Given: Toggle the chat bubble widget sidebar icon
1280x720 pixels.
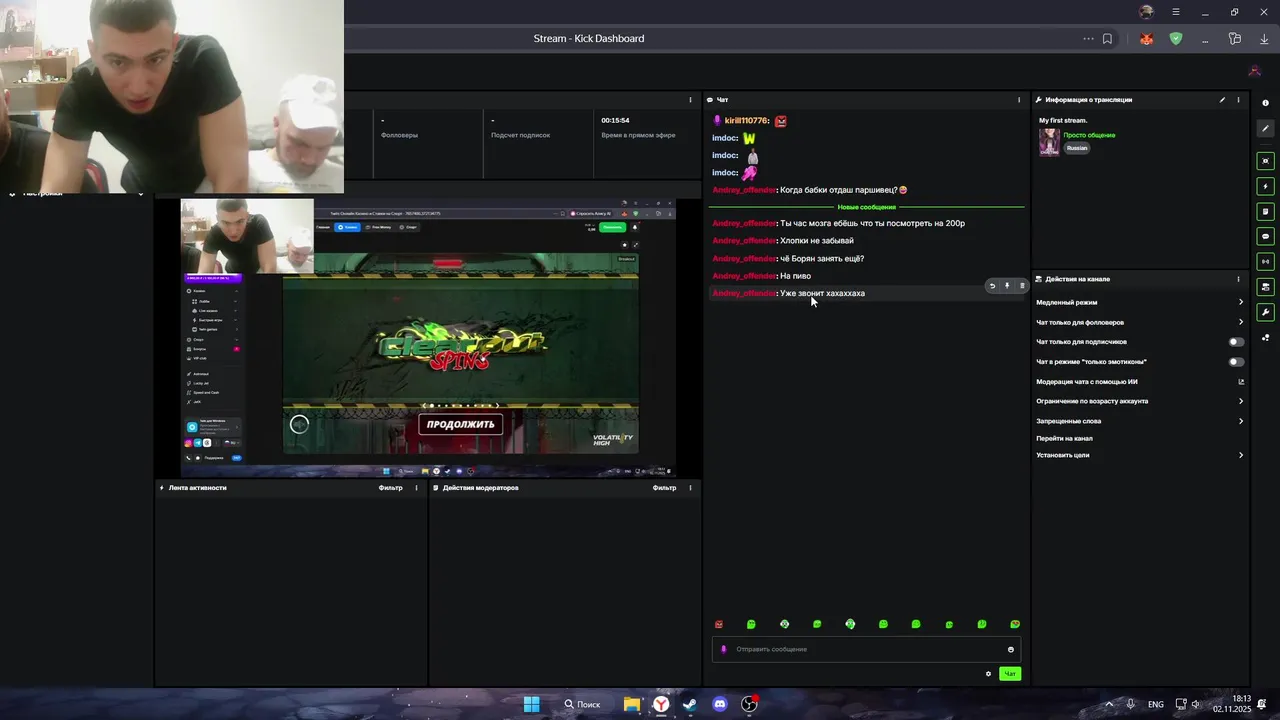Looking at the screenshot, I should (x=1265, y=237).
